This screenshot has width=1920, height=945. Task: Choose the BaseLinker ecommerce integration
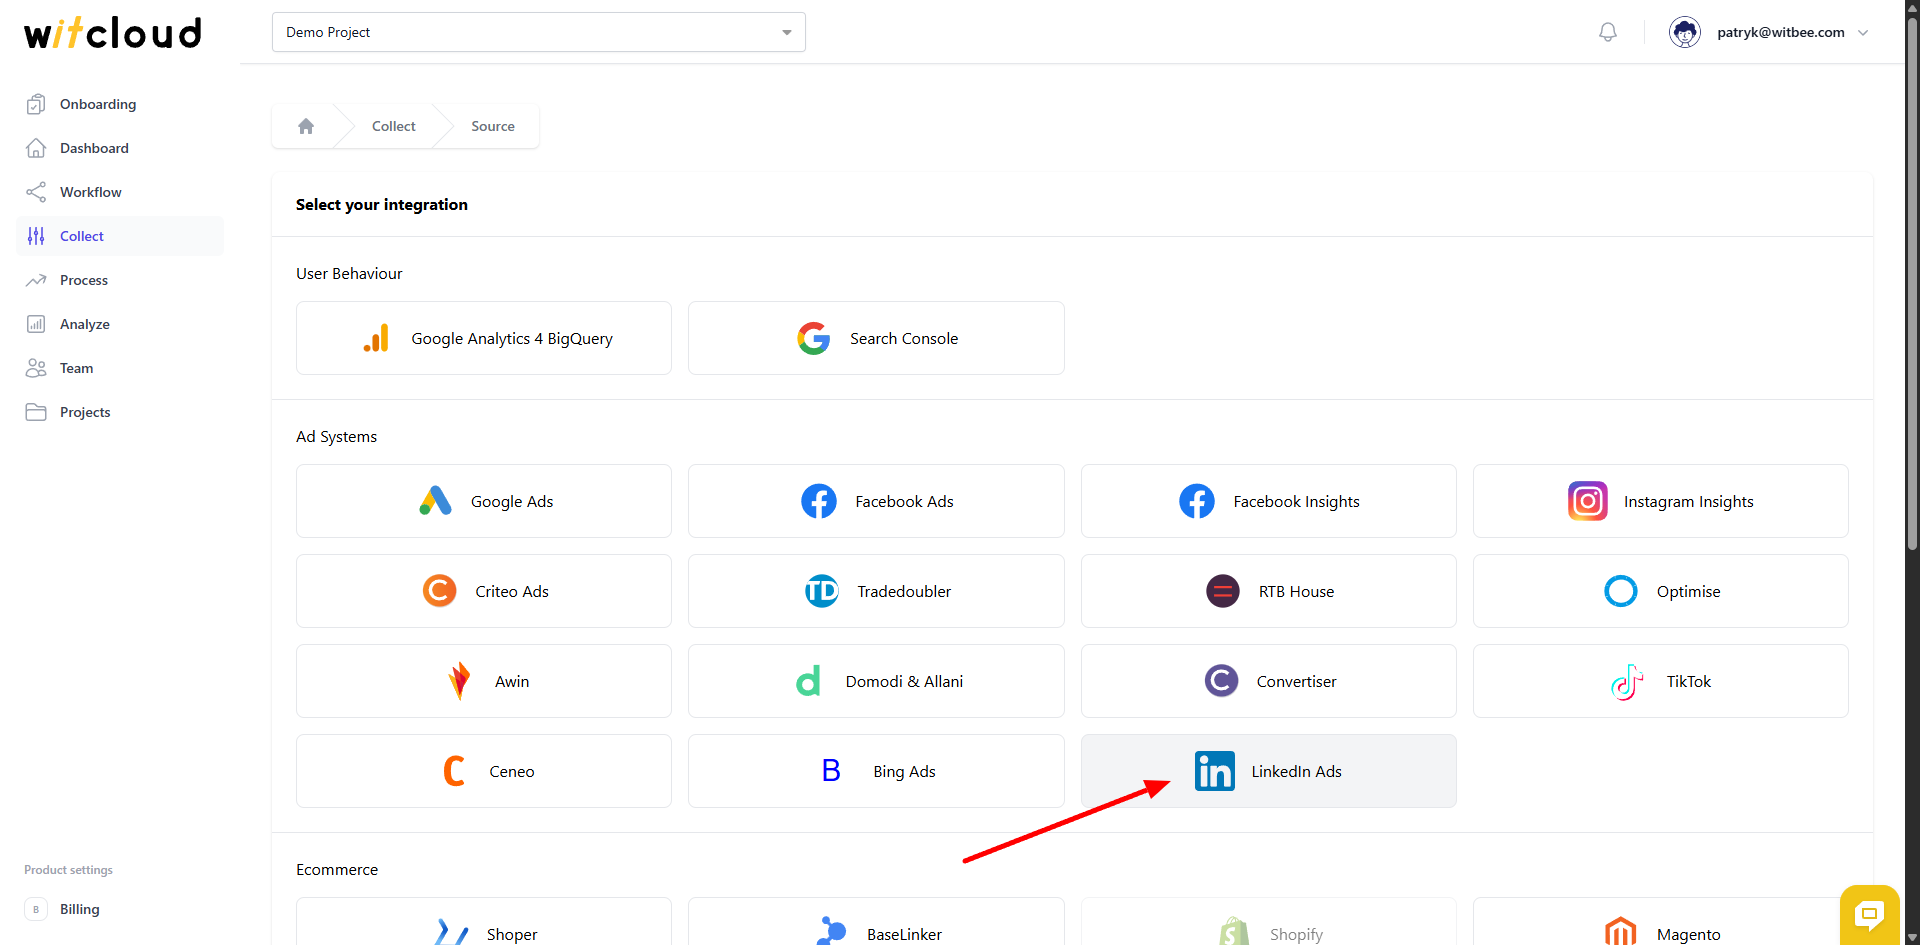coord(876,922)
